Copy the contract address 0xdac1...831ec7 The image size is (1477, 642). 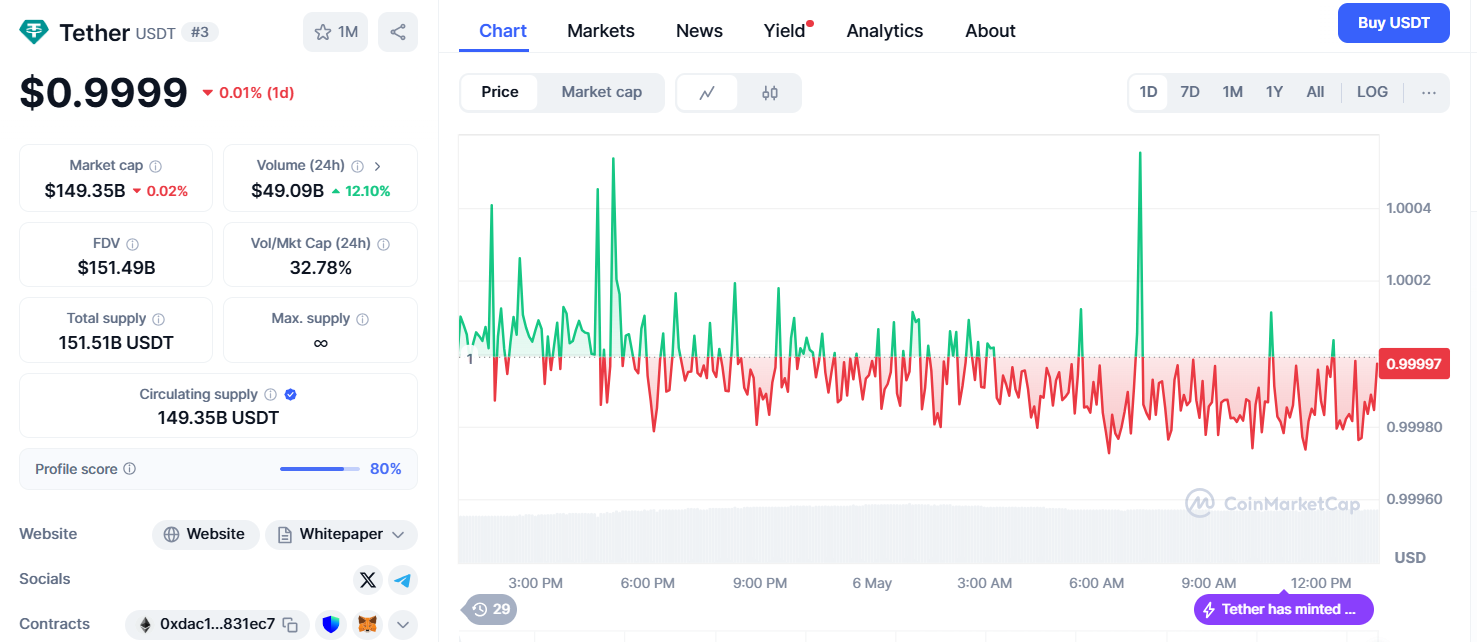(x=290, y=625)
